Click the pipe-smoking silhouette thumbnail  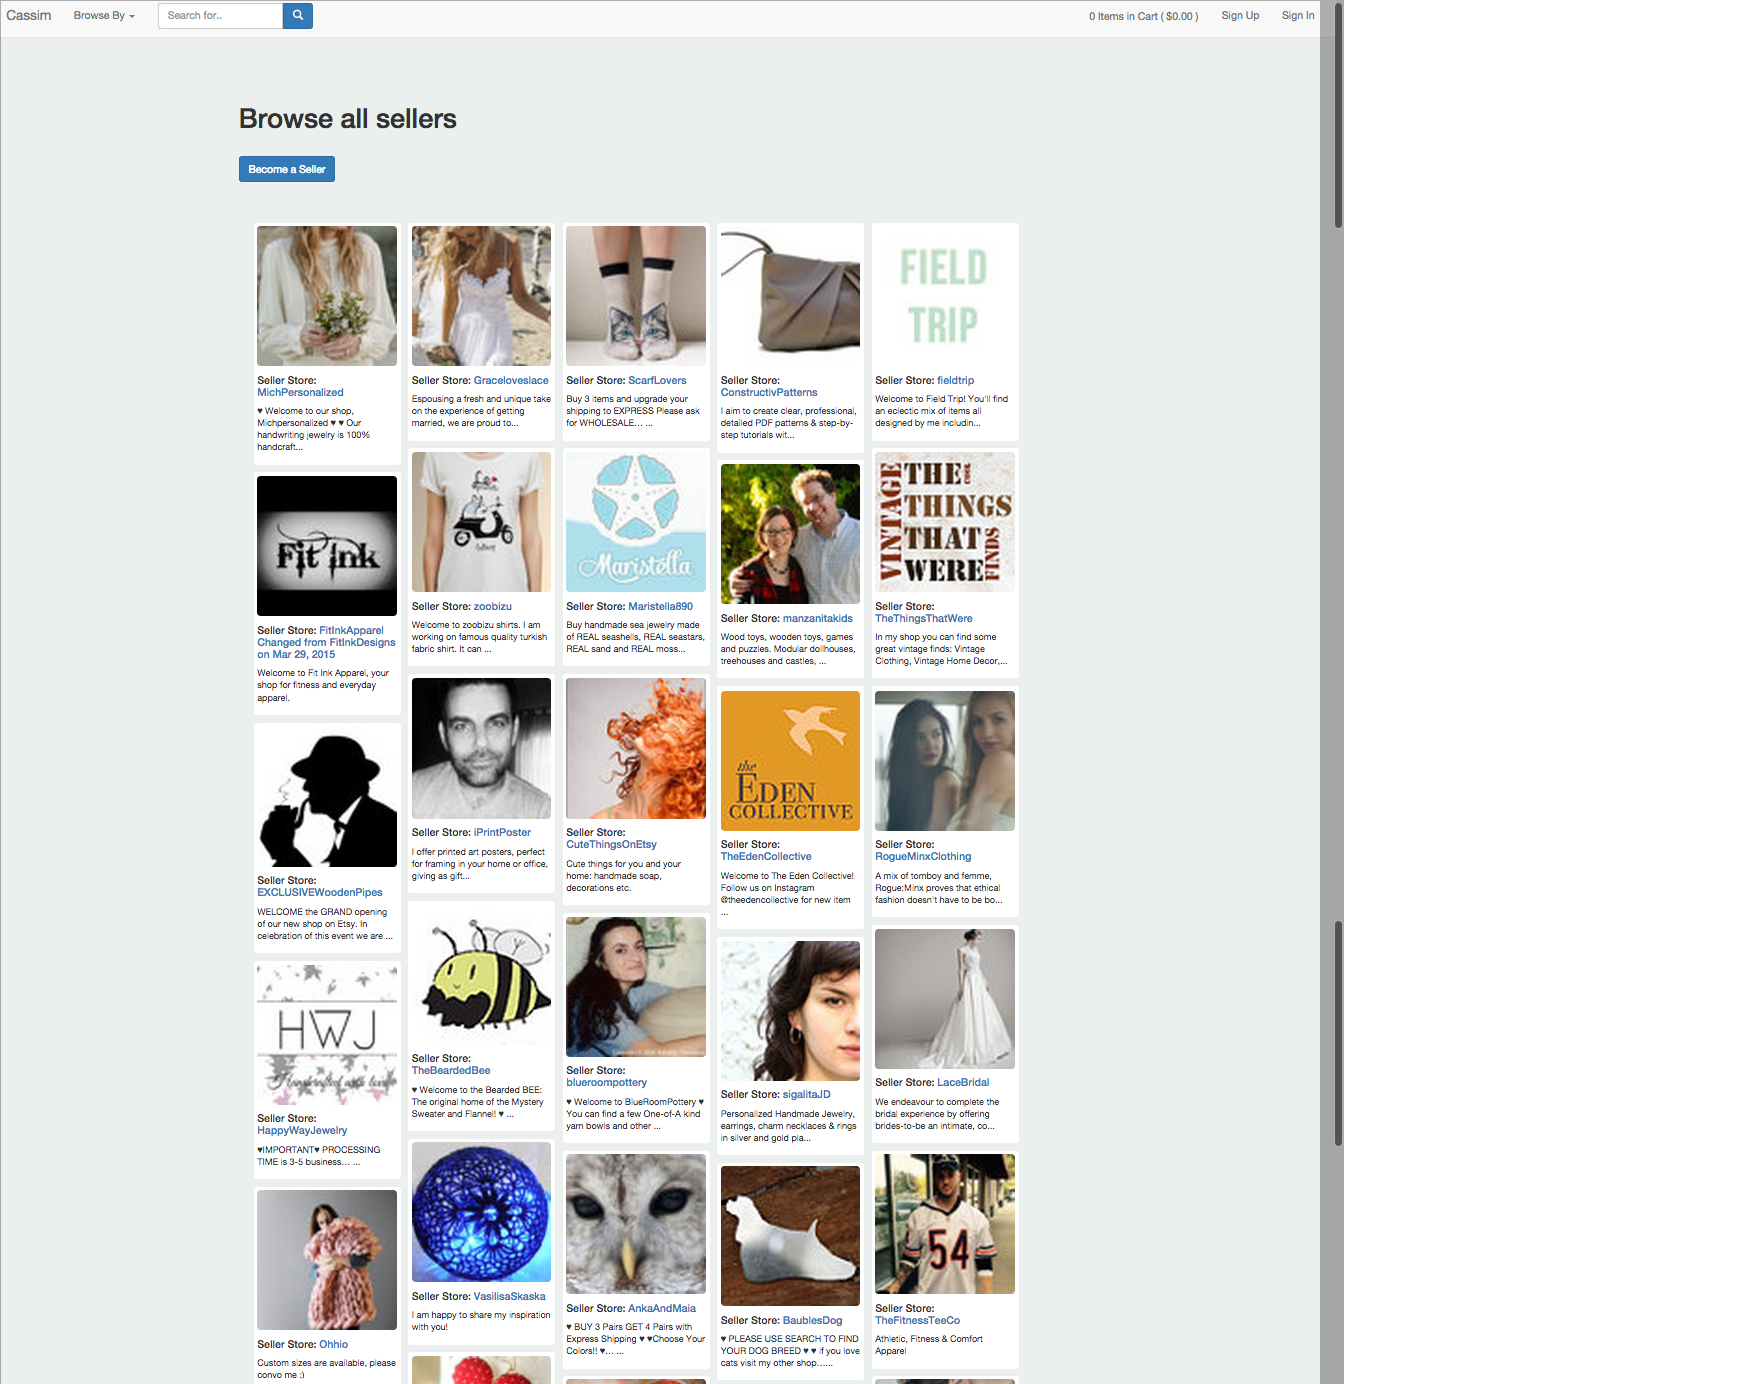point(327,796)
